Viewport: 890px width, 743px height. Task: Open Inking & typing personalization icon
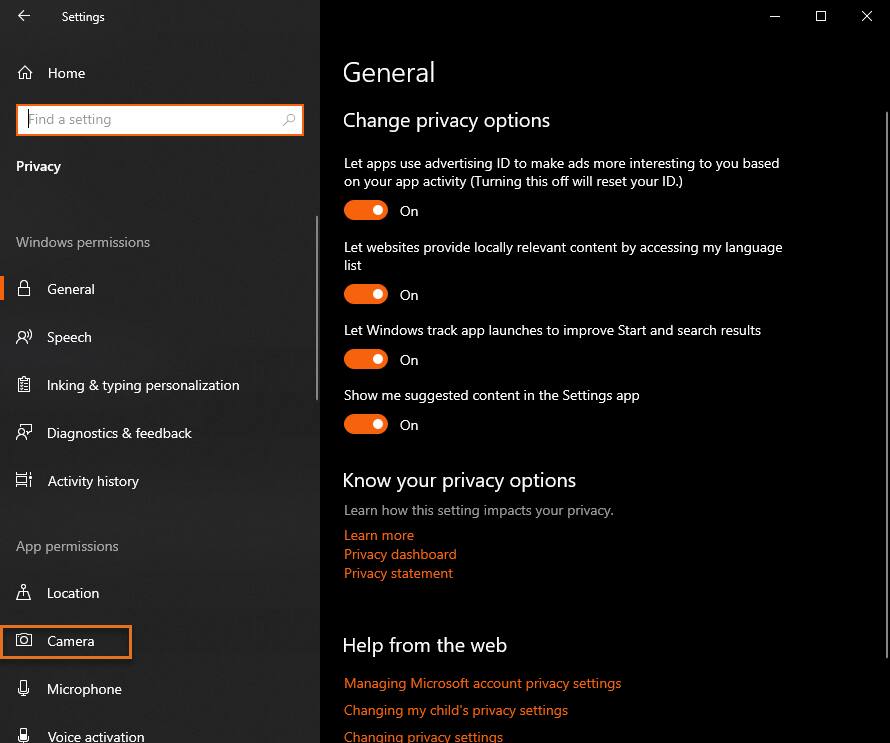click(24, 384)
